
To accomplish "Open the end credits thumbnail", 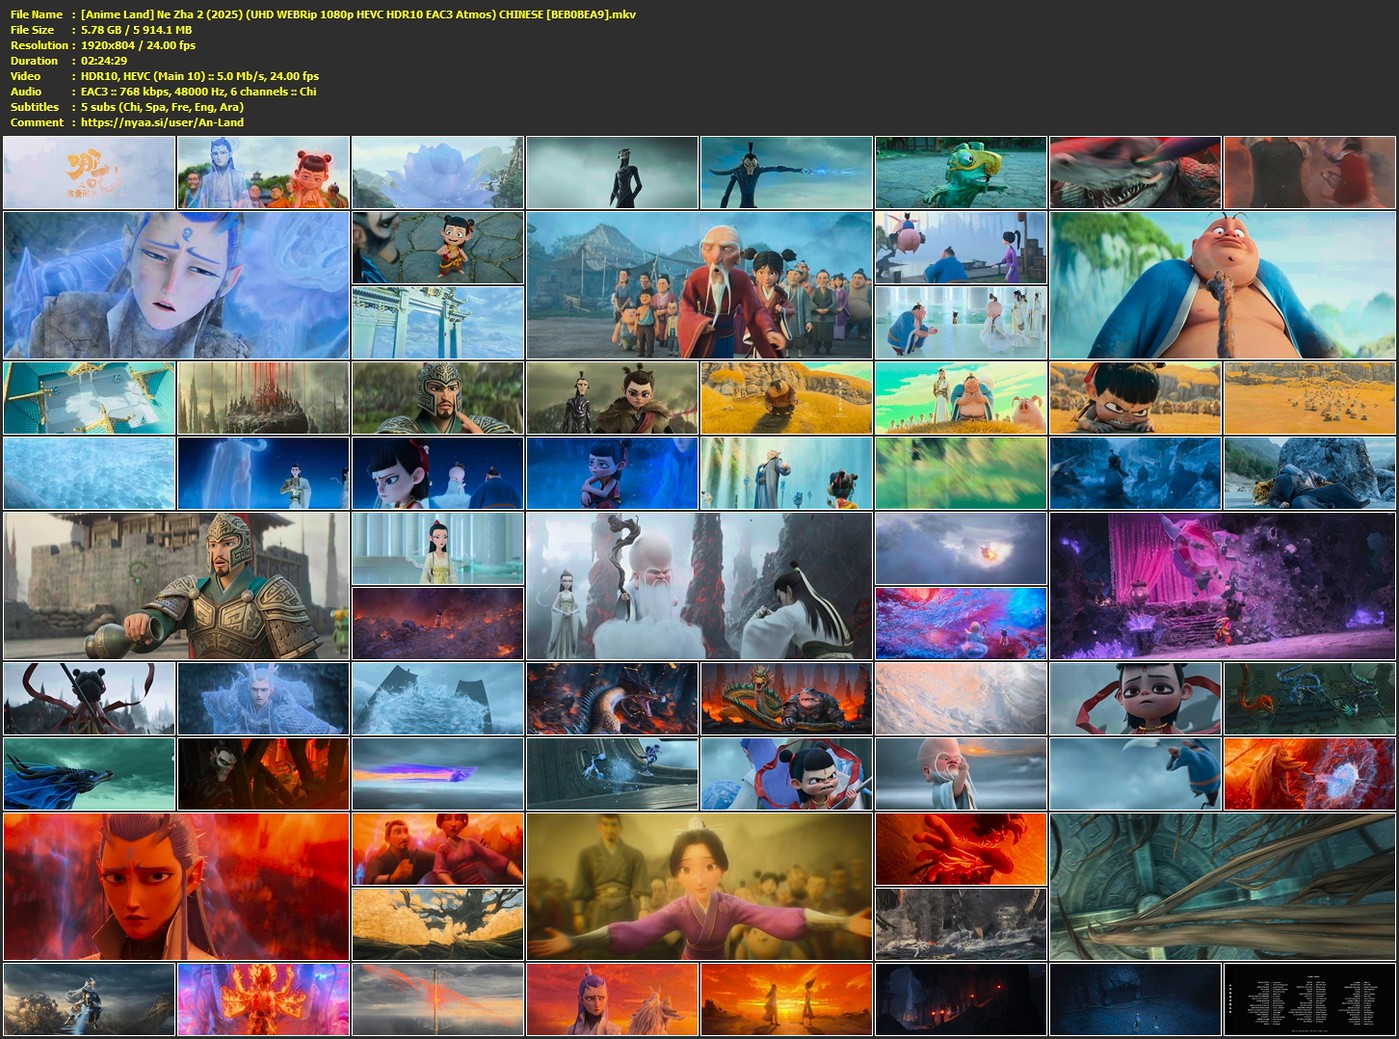I will tap(1310, 999).
